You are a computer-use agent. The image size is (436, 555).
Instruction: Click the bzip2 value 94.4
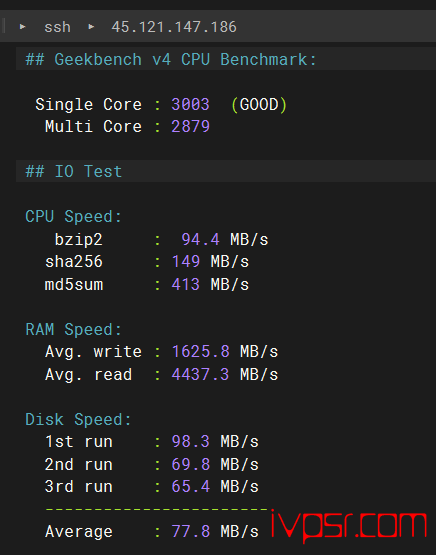click(x=200, y=240)
